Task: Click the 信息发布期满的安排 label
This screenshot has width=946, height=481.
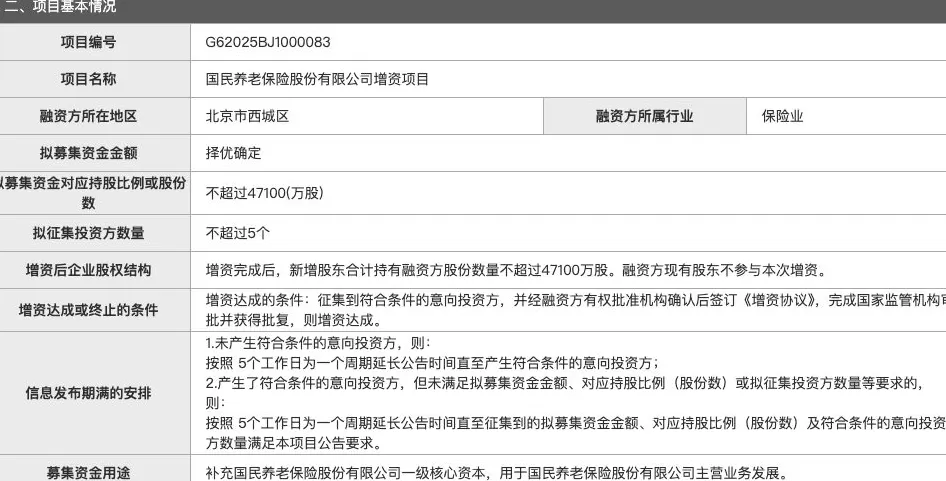Action: (88, 393)
